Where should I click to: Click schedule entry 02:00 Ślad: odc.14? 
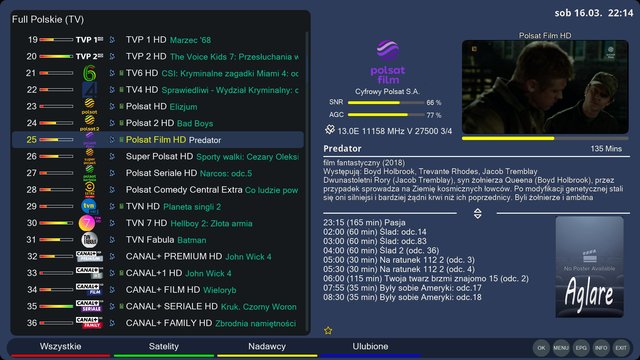(375, 232)
